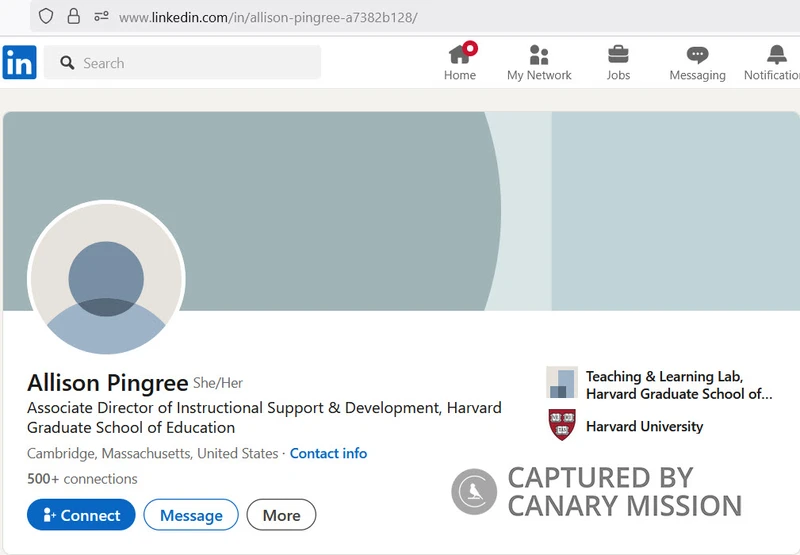The image size is (800, 555).
Task: Expand the More actions menu
Action: tap(281, 515)
